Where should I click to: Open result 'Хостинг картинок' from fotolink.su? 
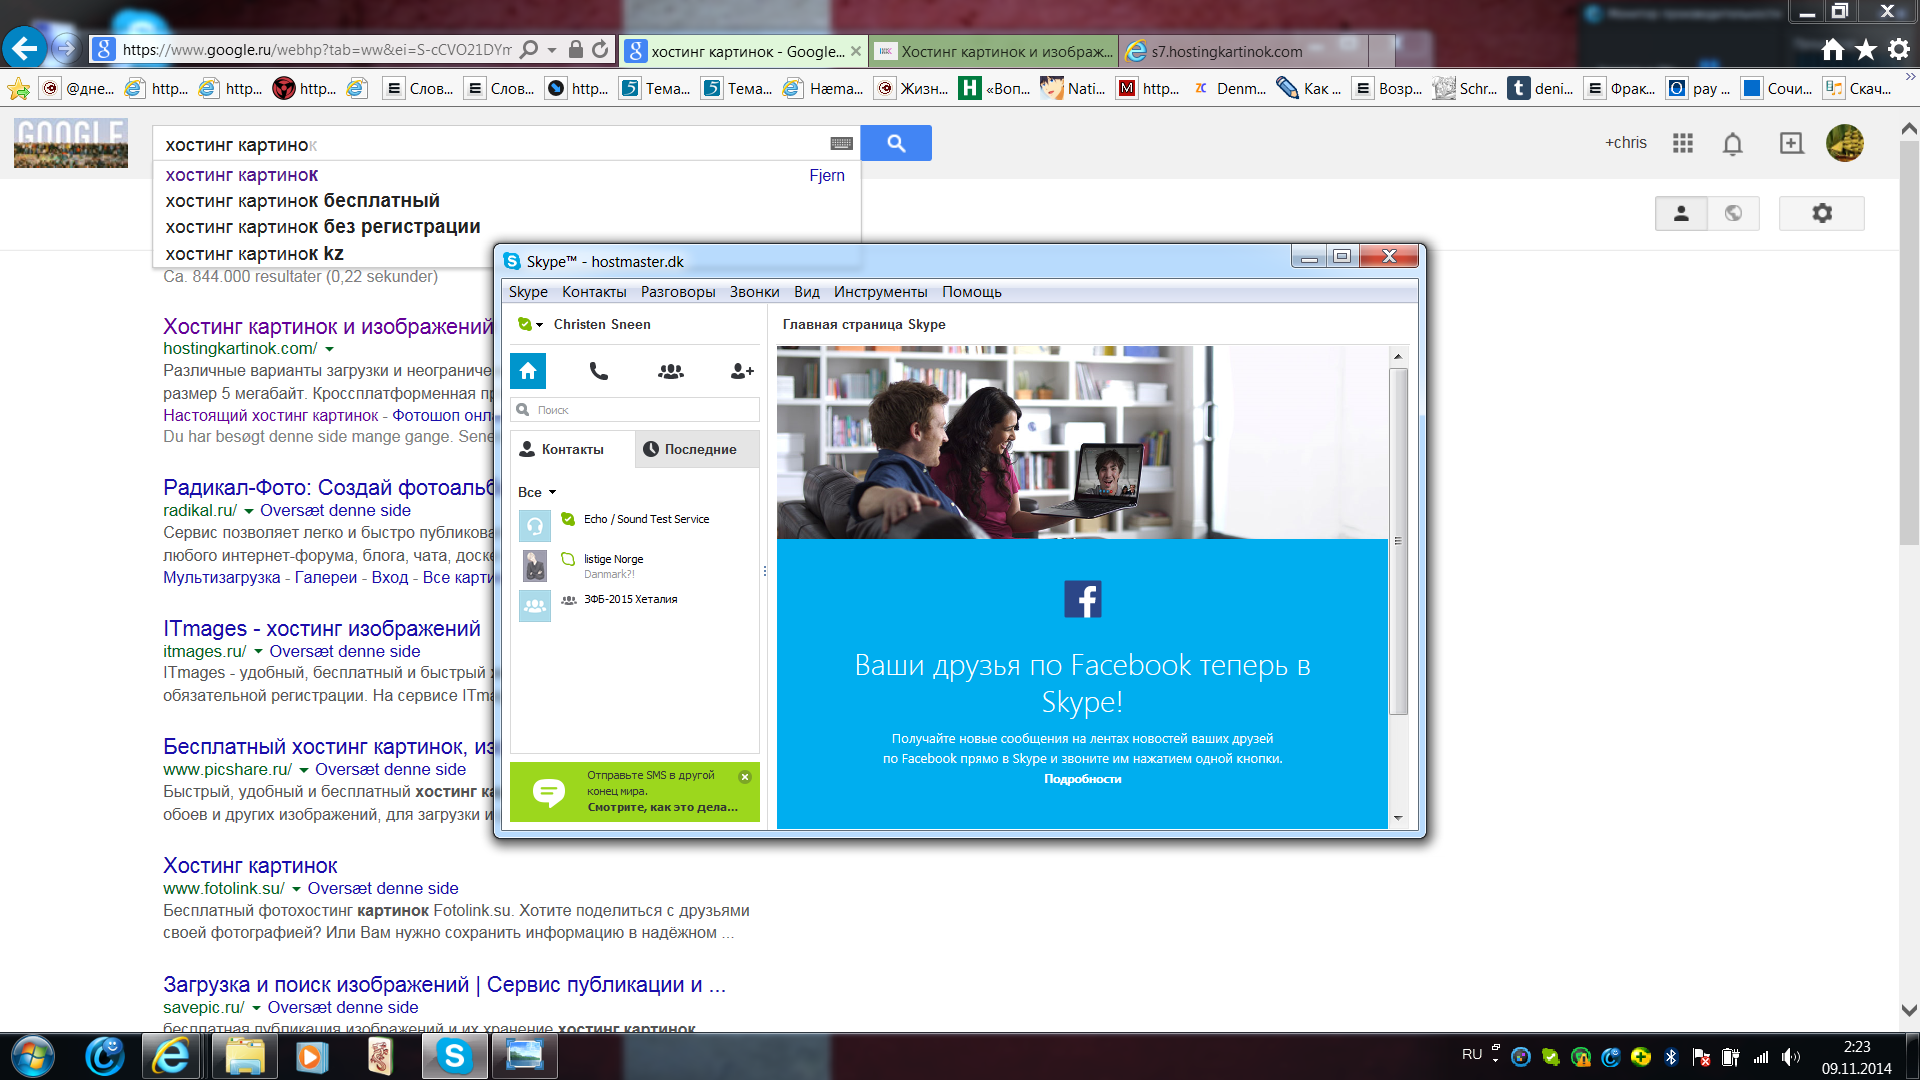(x=250, y=866)
